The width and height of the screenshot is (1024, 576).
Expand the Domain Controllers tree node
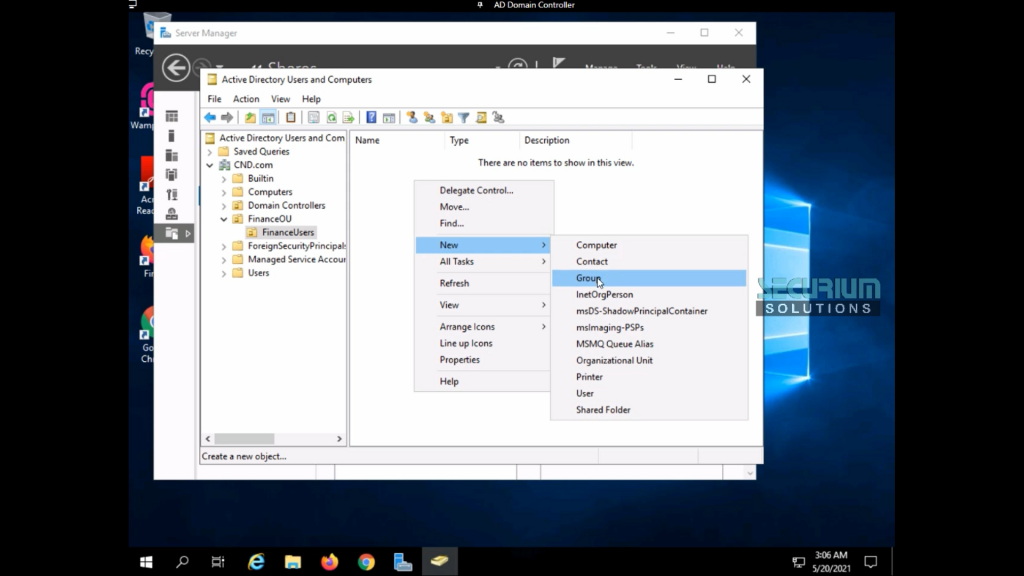click(223, 206)
